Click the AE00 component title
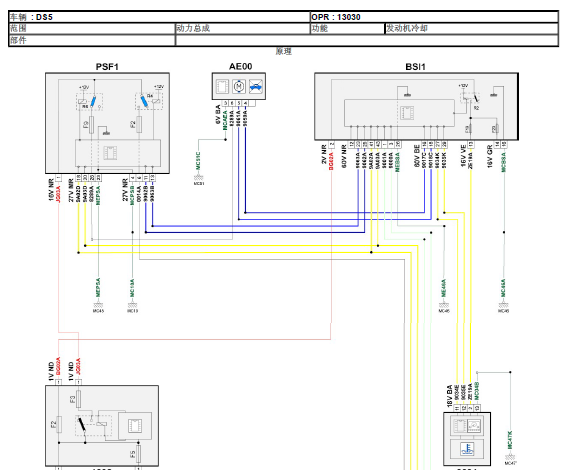 (240, 66)
